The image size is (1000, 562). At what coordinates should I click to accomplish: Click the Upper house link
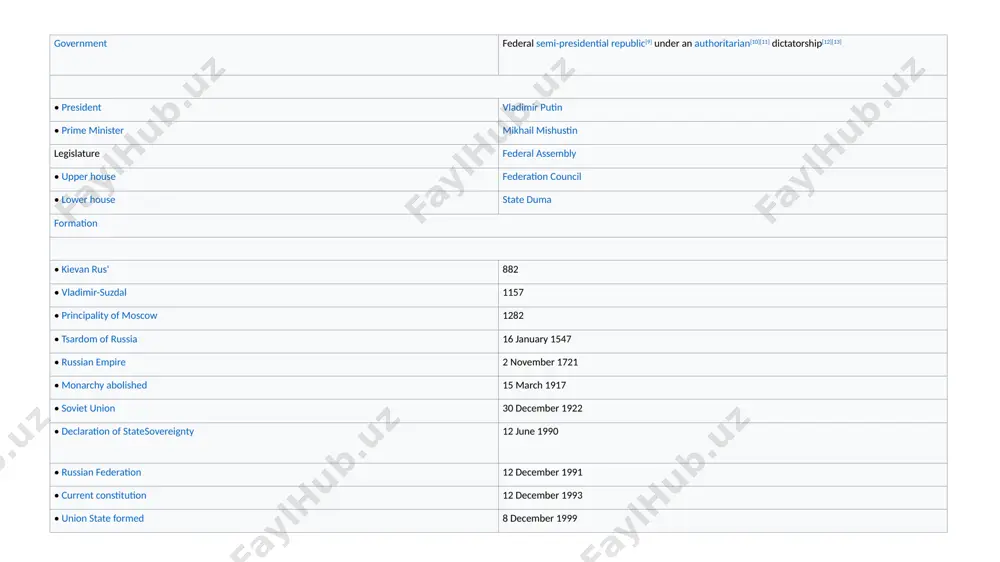click(x=88, y=176)
